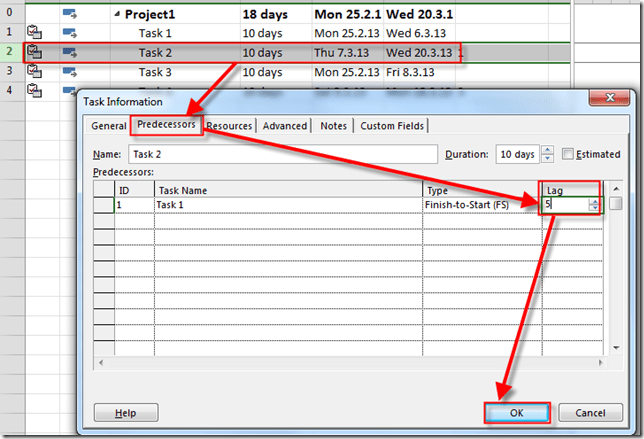
Task: Open Help from the dialog
Action: click(x=125, y=412)
